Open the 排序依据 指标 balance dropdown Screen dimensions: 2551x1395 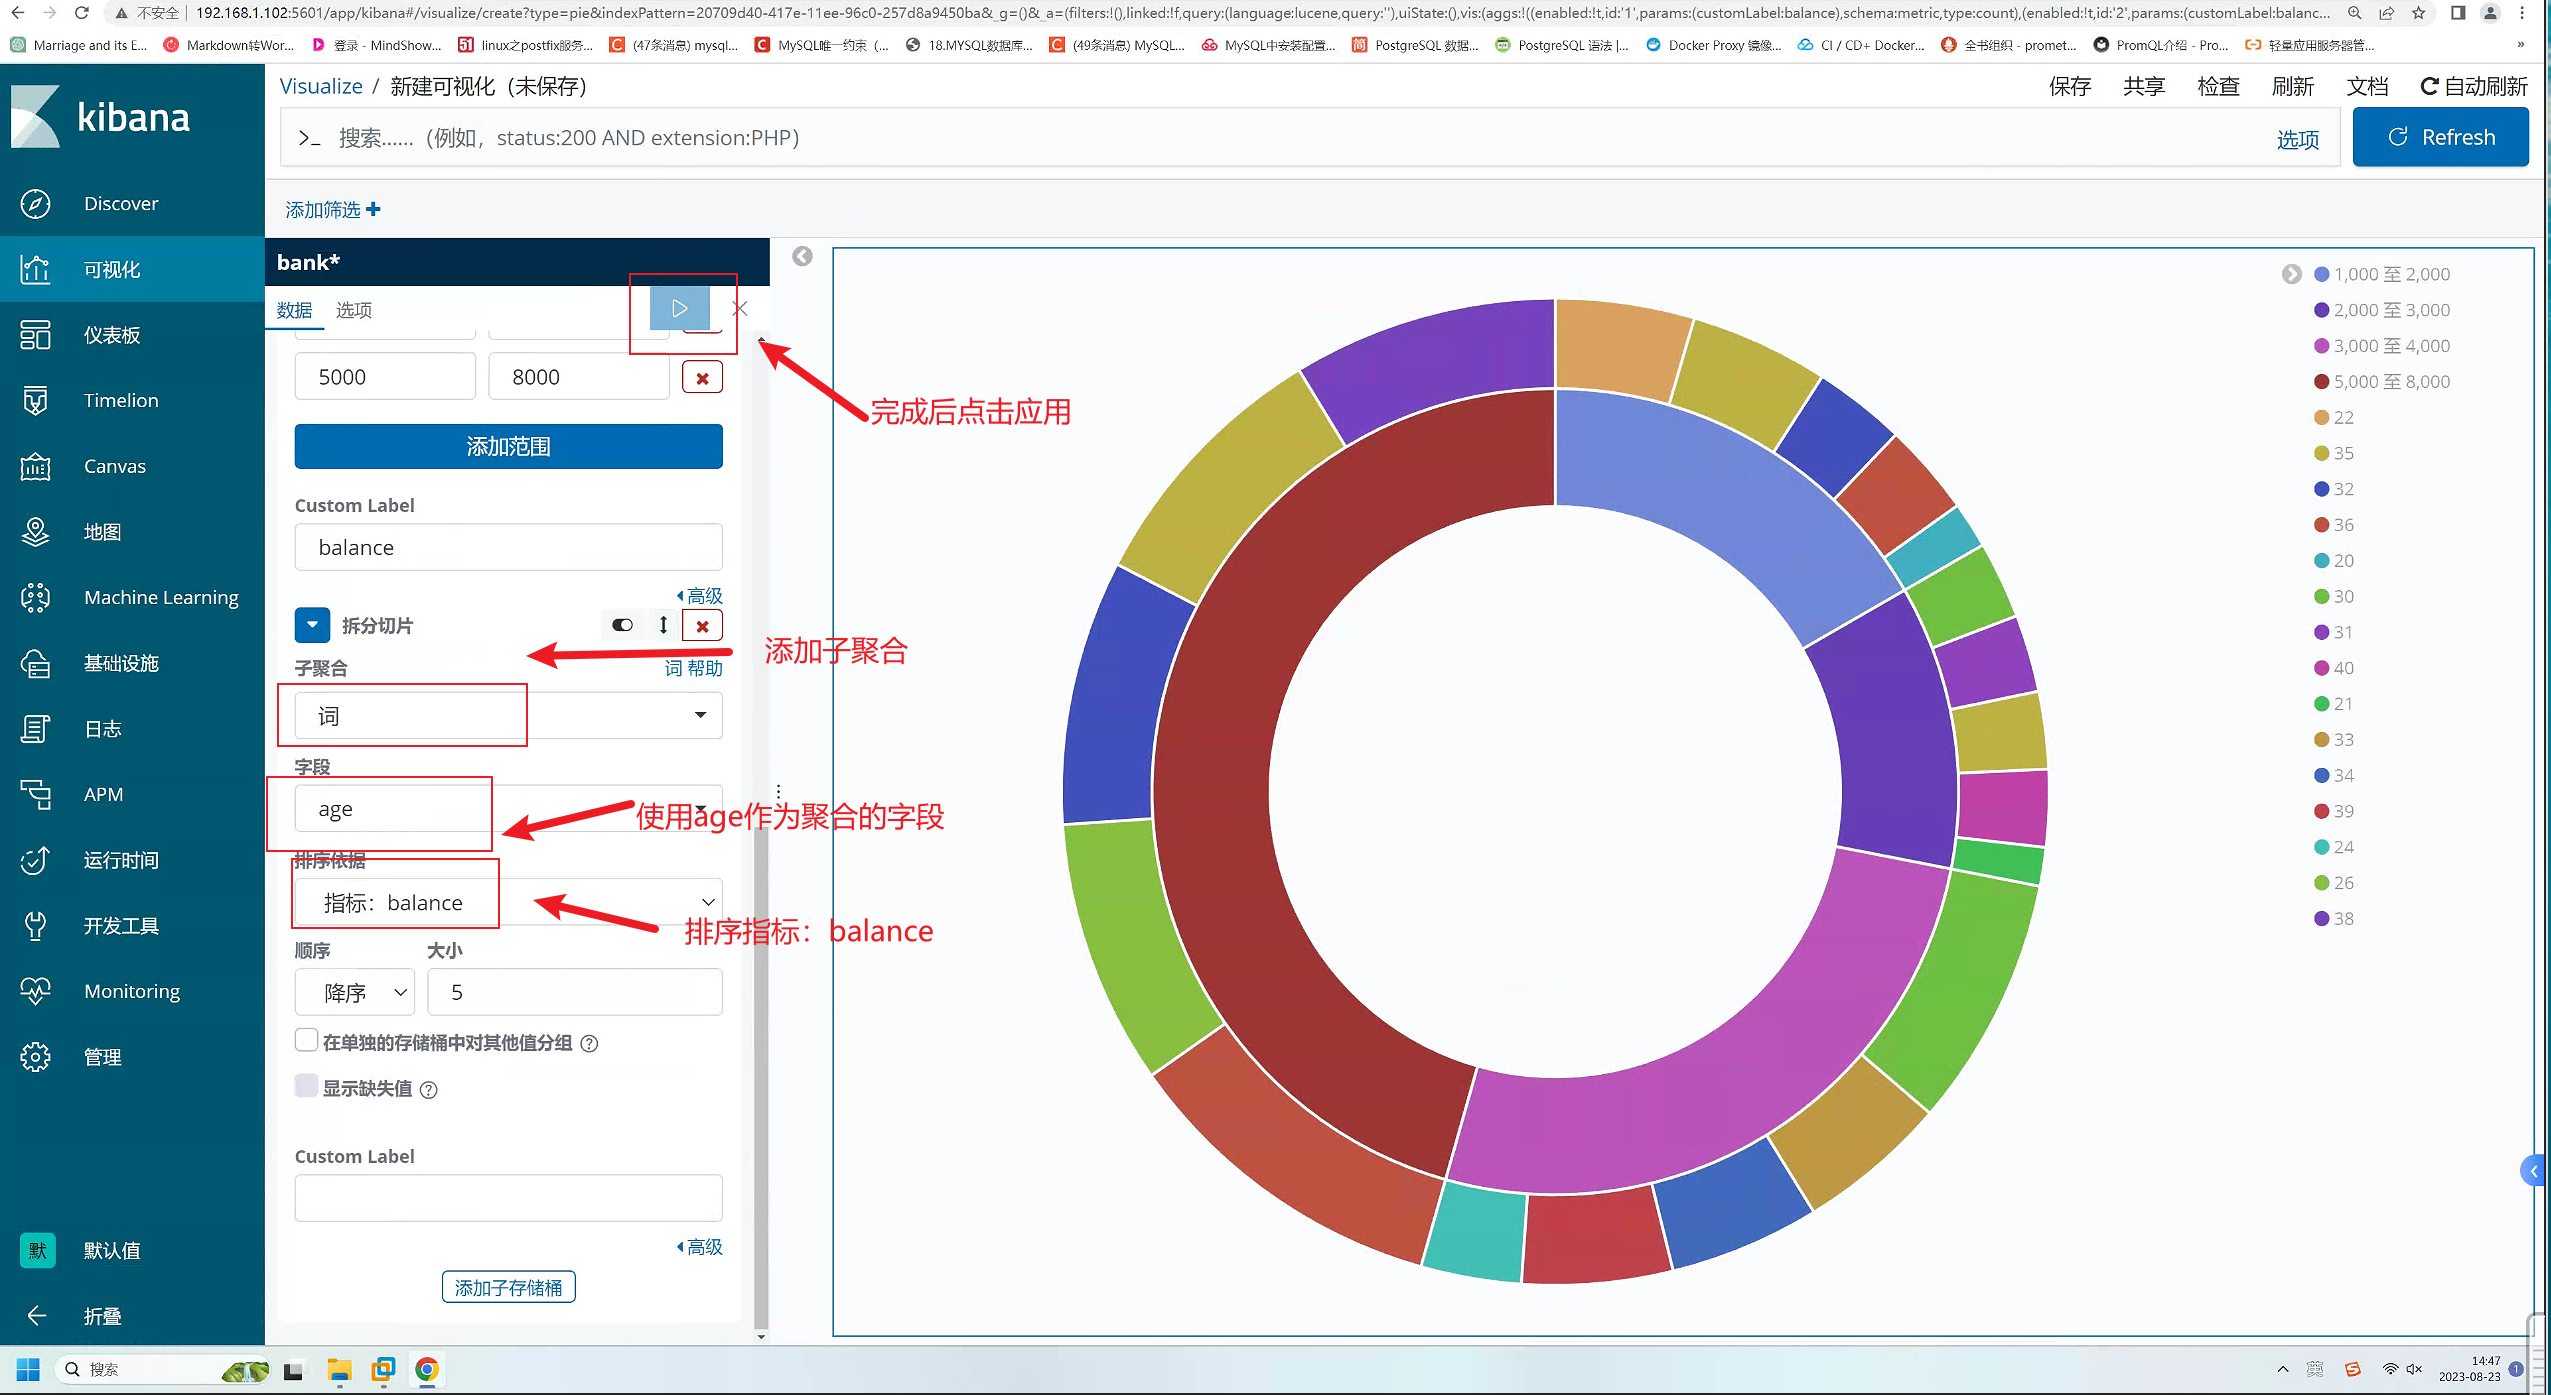click(x=508, y=902)
